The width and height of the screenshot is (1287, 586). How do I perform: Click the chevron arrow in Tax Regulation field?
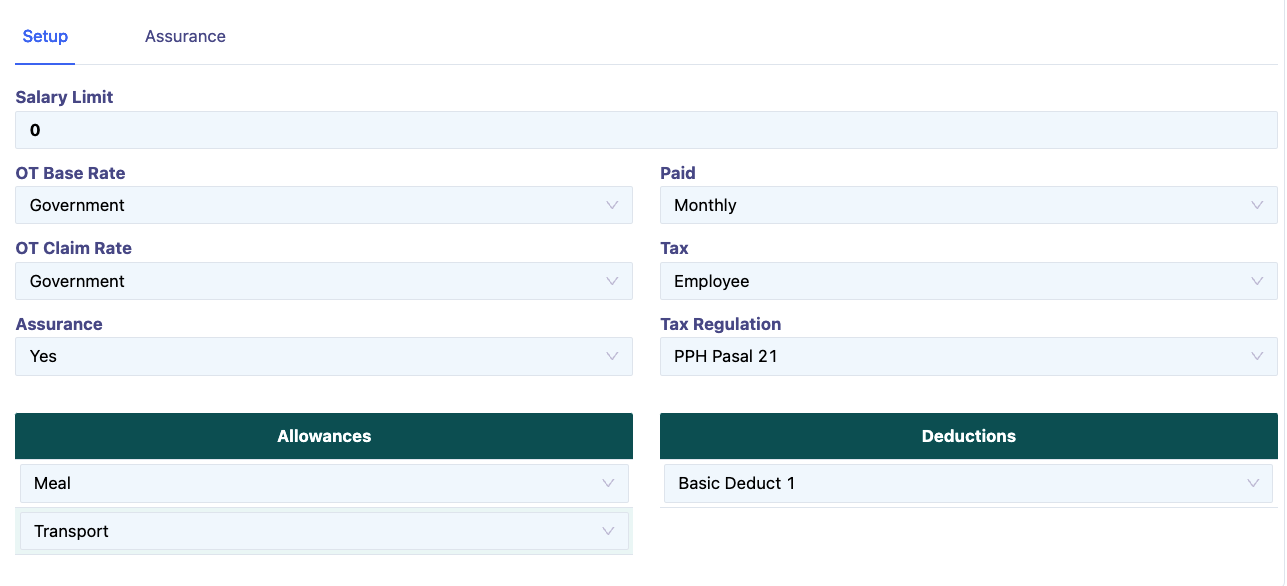(x=1257, y=356)
